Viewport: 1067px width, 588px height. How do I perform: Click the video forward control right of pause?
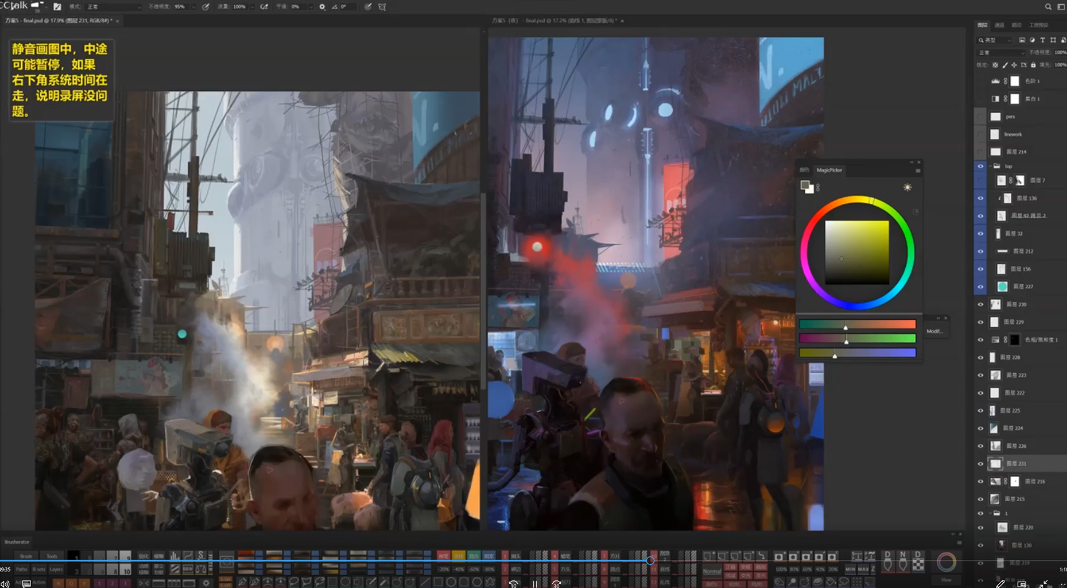(557, 584)
